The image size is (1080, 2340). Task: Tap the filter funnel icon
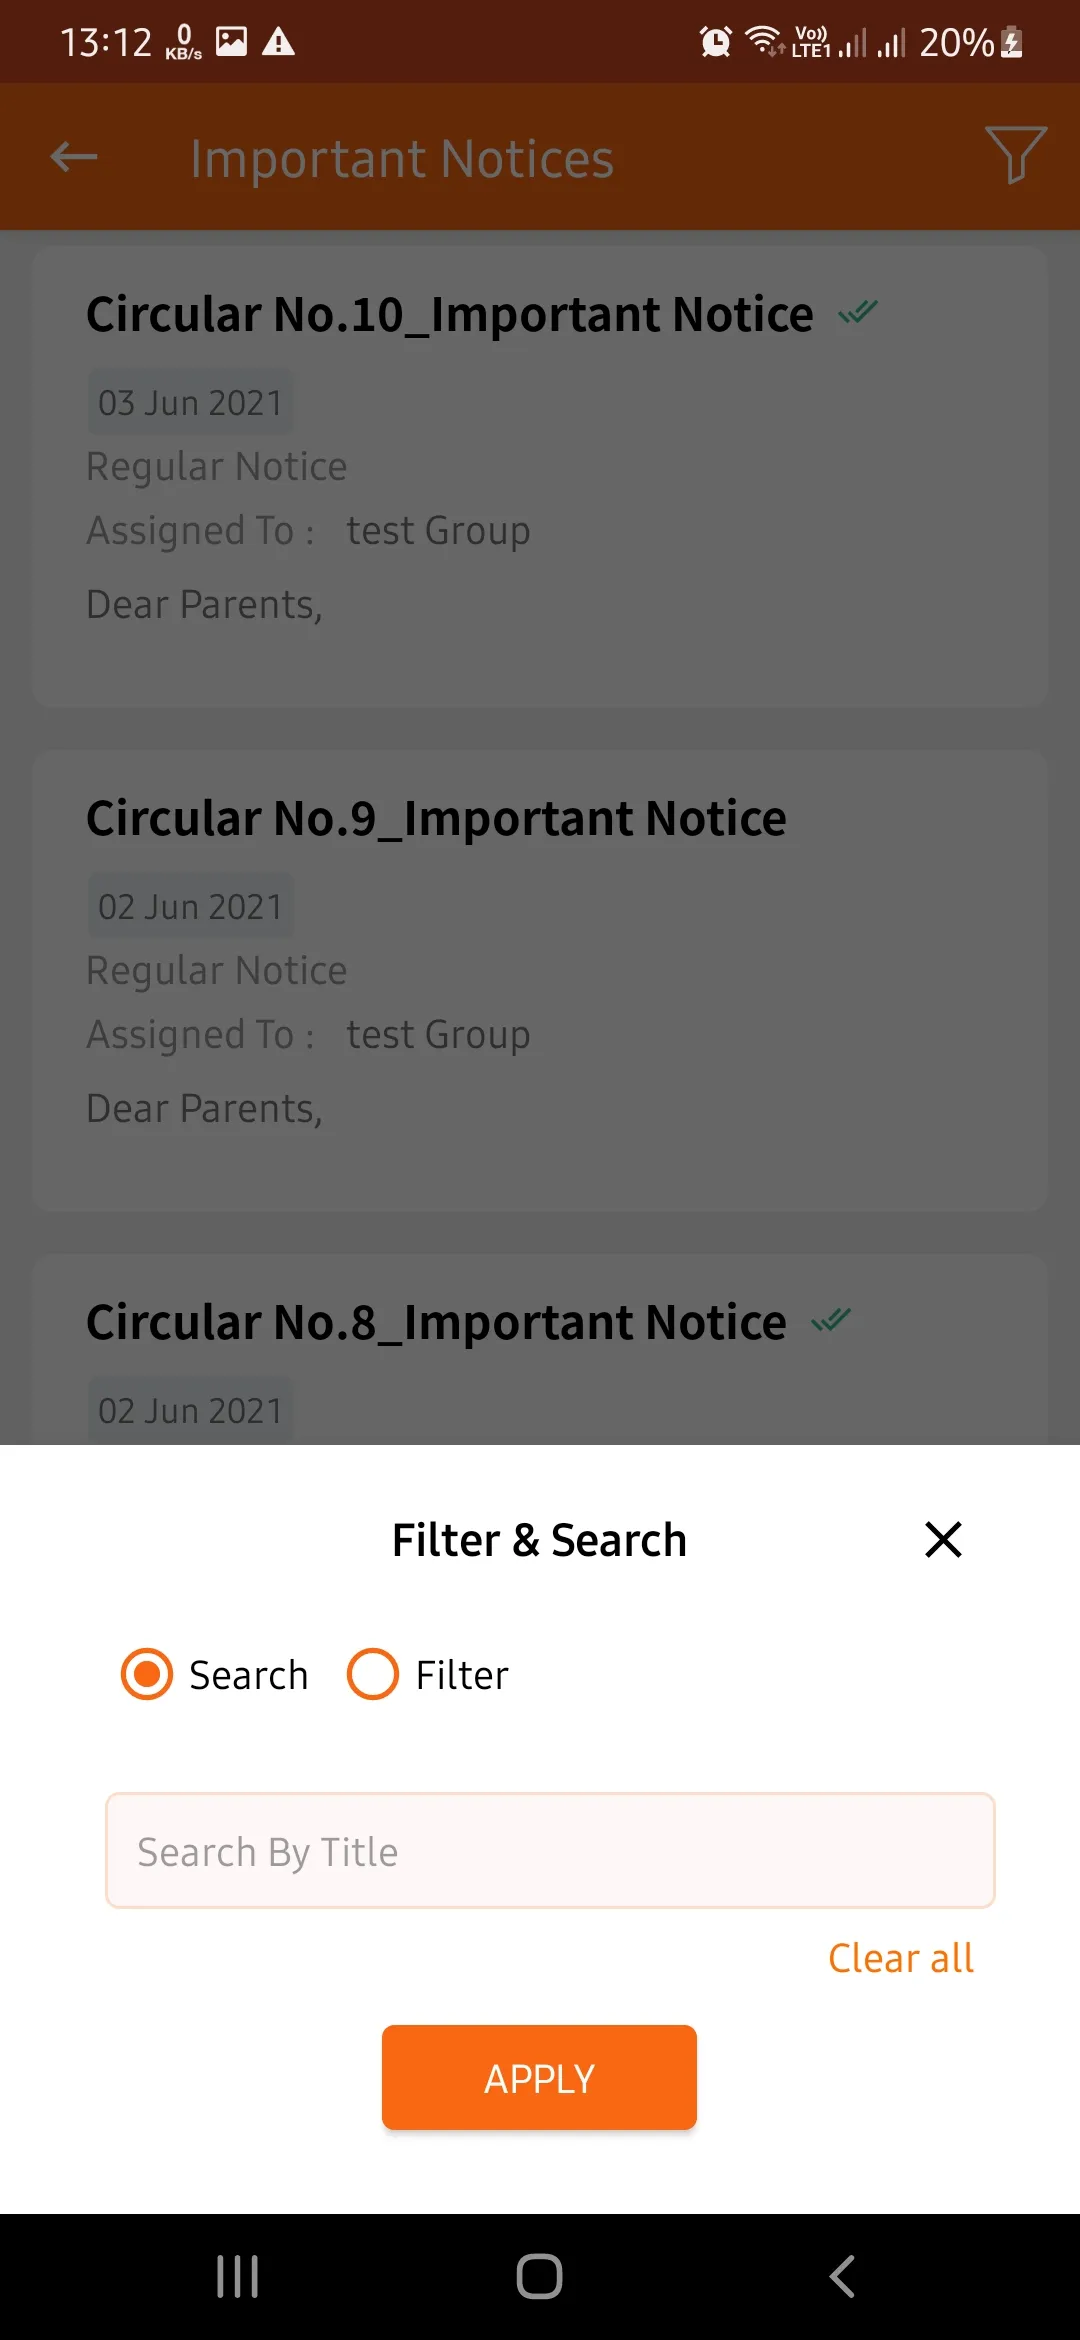pos(1015,156)
